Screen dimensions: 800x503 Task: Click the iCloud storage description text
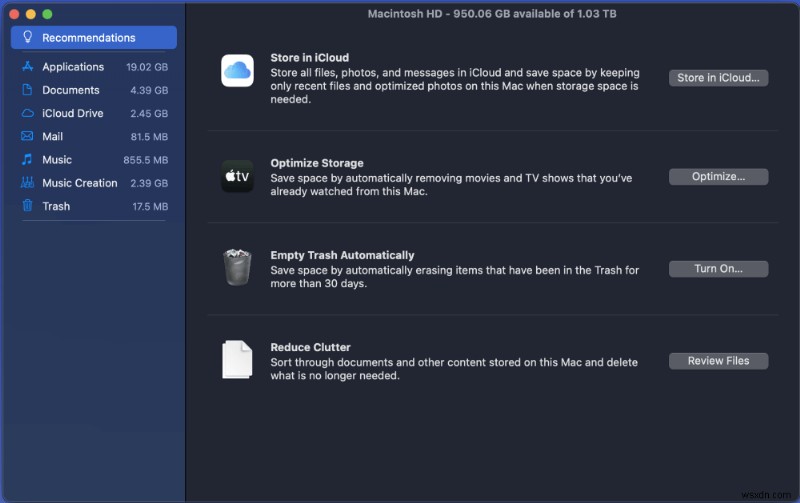coord(455,86)
